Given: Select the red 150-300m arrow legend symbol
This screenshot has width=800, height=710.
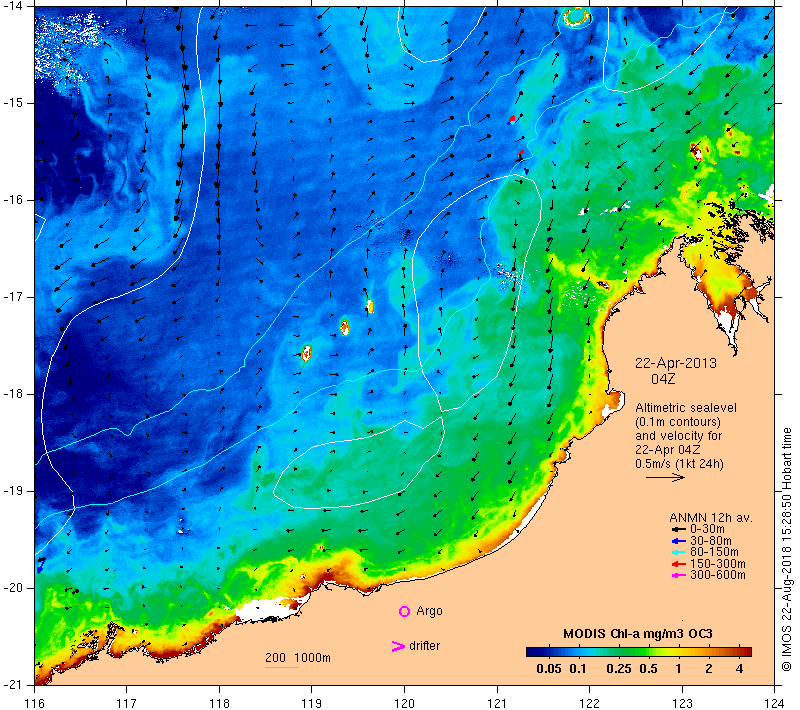Looking at the screenshot, I should tap(678, 564).
